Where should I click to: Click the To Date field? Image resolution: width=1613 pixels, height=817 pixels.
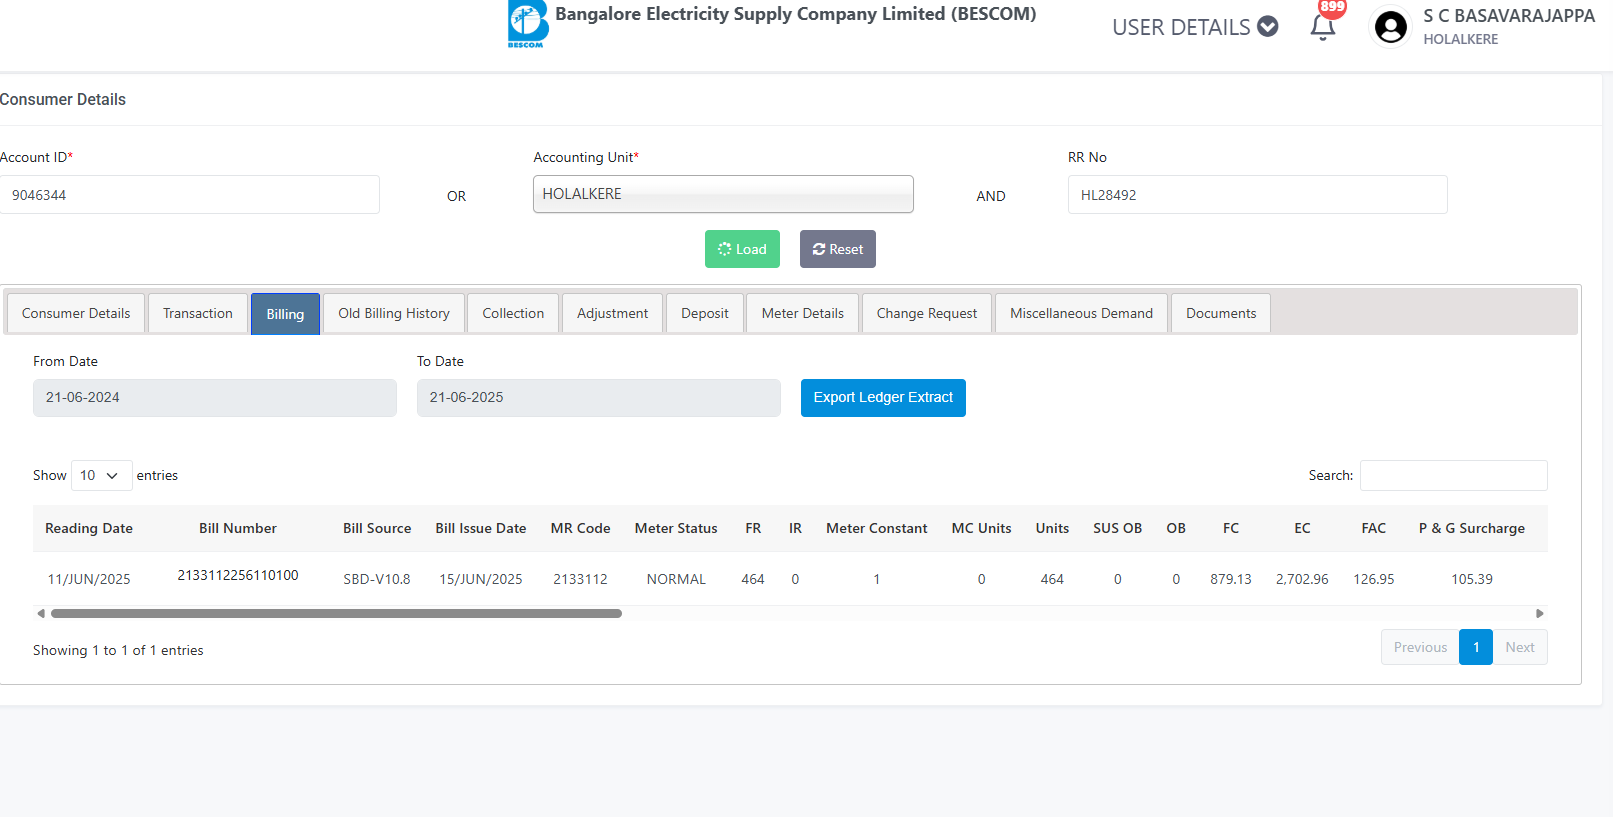tap(598, 398)
